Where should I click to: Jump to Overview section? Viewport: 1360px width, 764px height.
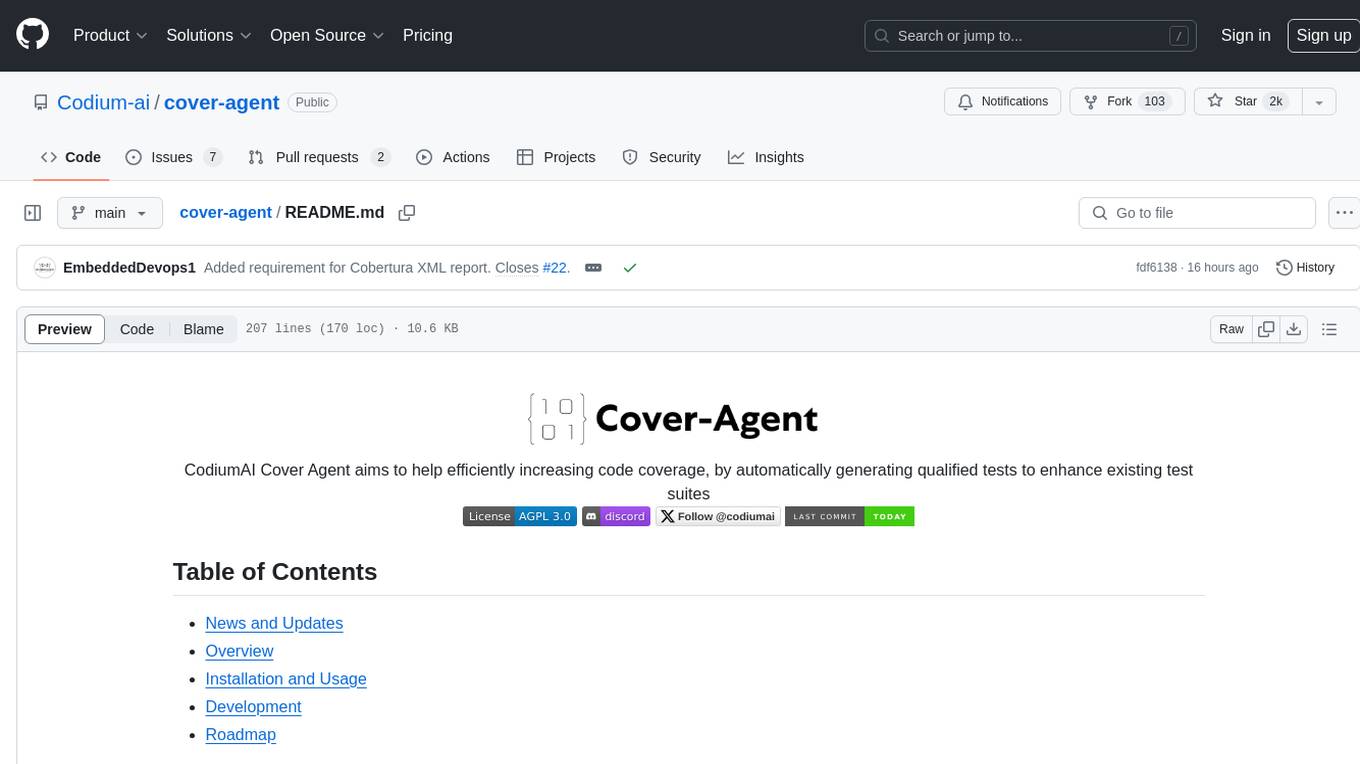(239, 651)
